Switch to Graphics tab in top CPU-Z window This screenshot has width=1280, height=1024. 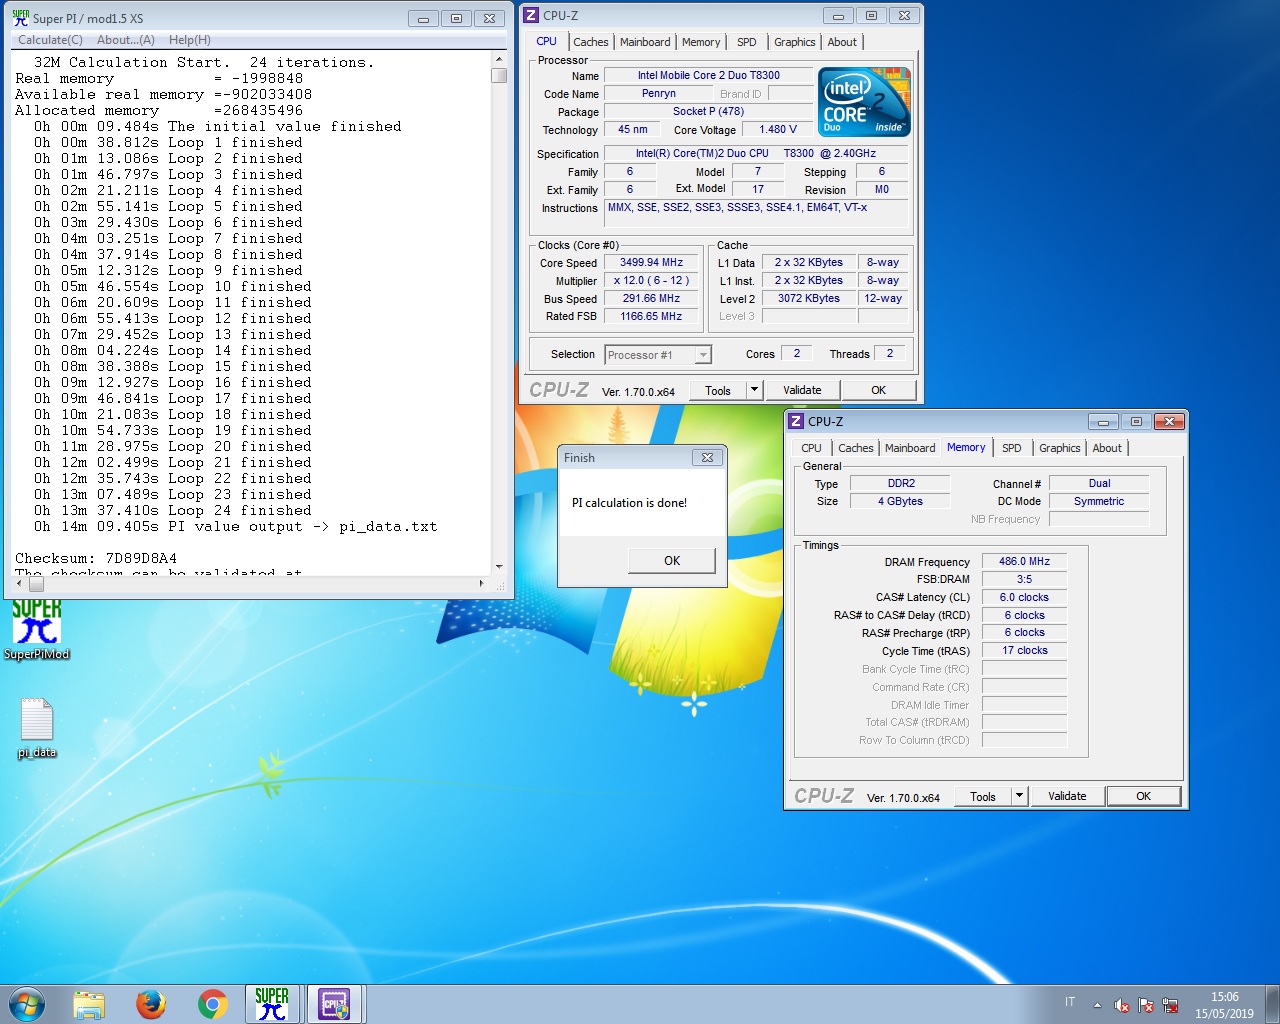[795, 42]
